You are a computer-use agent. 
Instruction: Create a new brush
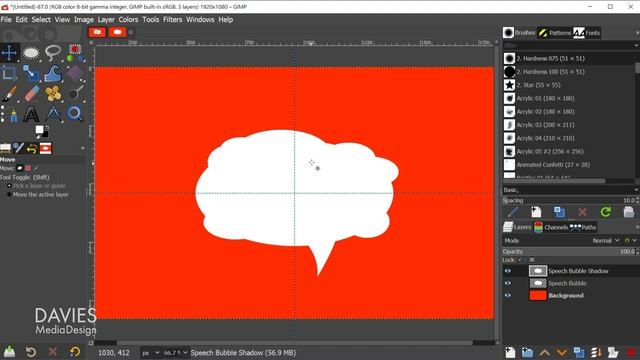pyautogui.click(x=536, y=212)
